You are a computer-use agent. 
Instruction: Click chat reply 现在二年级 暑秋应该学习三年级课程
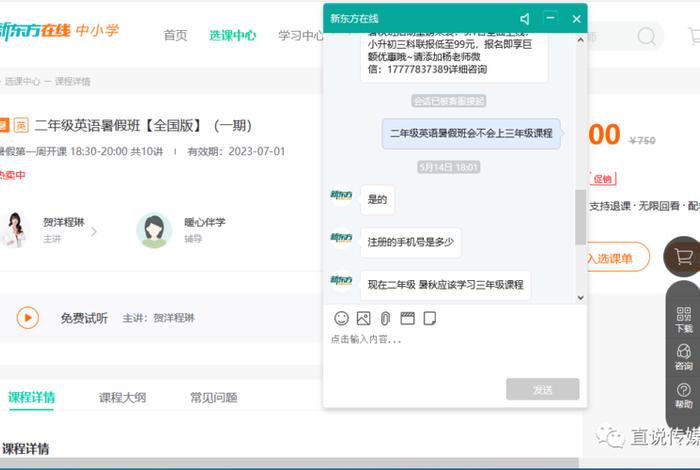446,285
